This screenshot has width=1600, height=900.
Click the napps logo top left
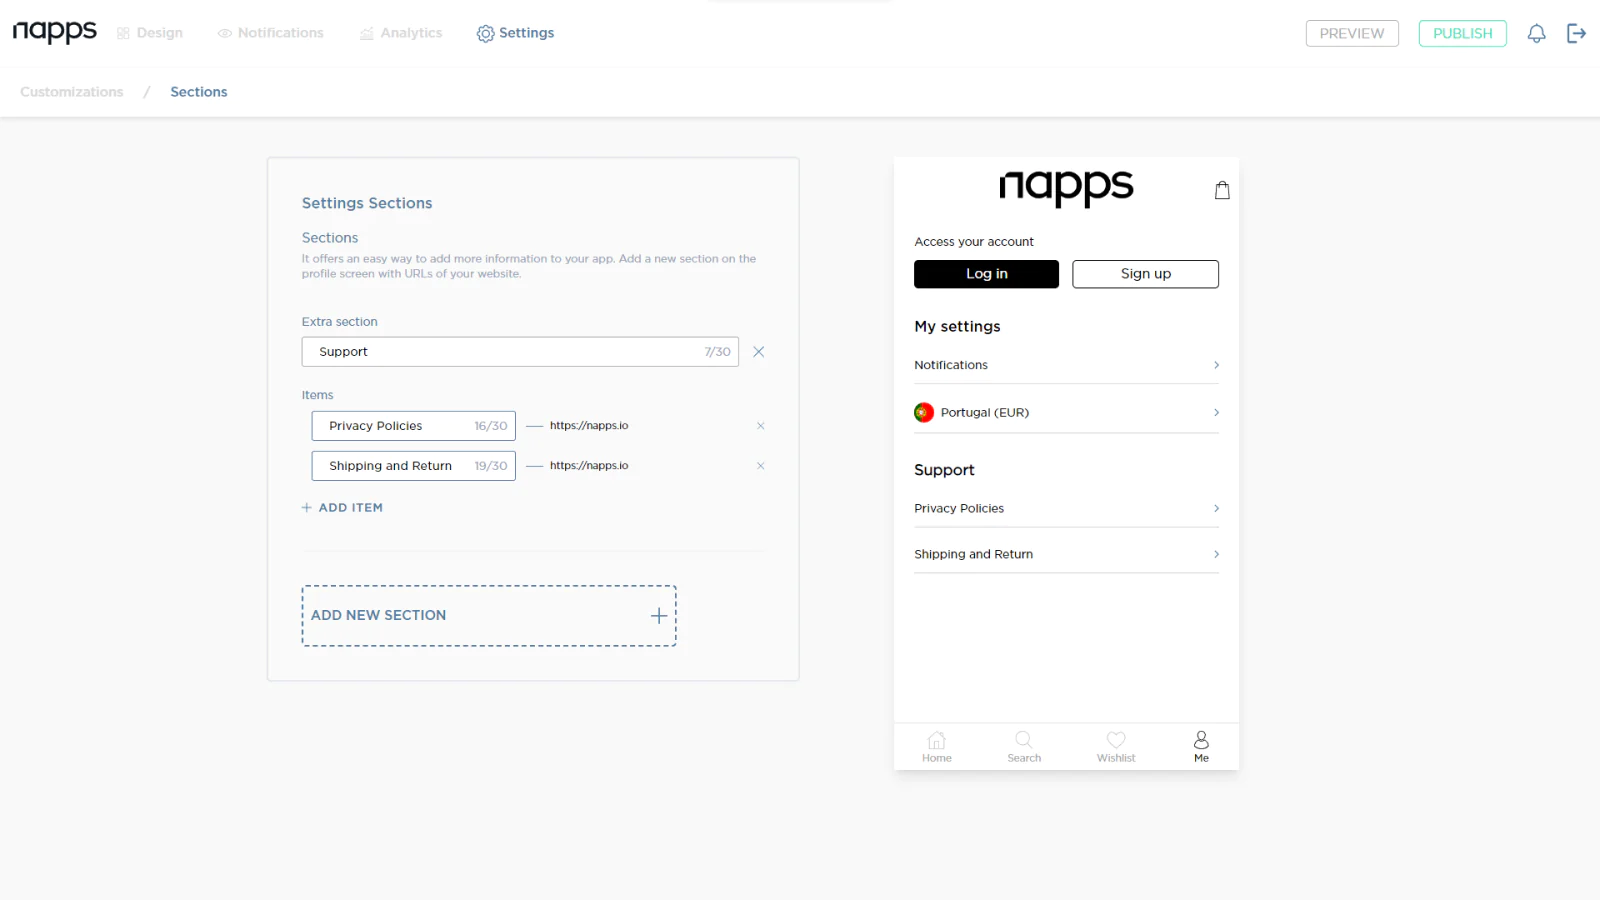pyautogui.click(x=55, y=31)
